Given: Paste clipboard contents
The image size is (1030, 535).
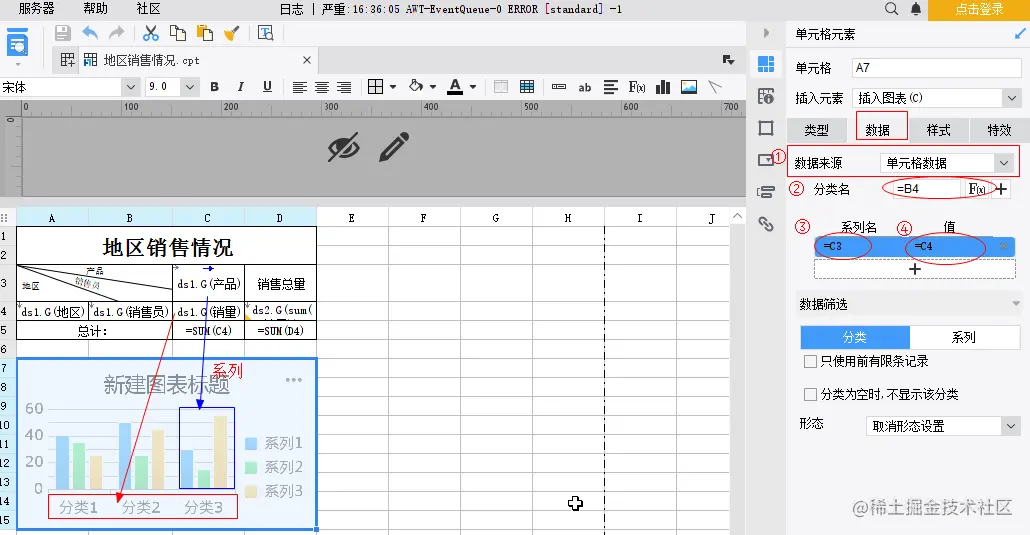Looking at the screenshot, I should [x=205, y=34].
